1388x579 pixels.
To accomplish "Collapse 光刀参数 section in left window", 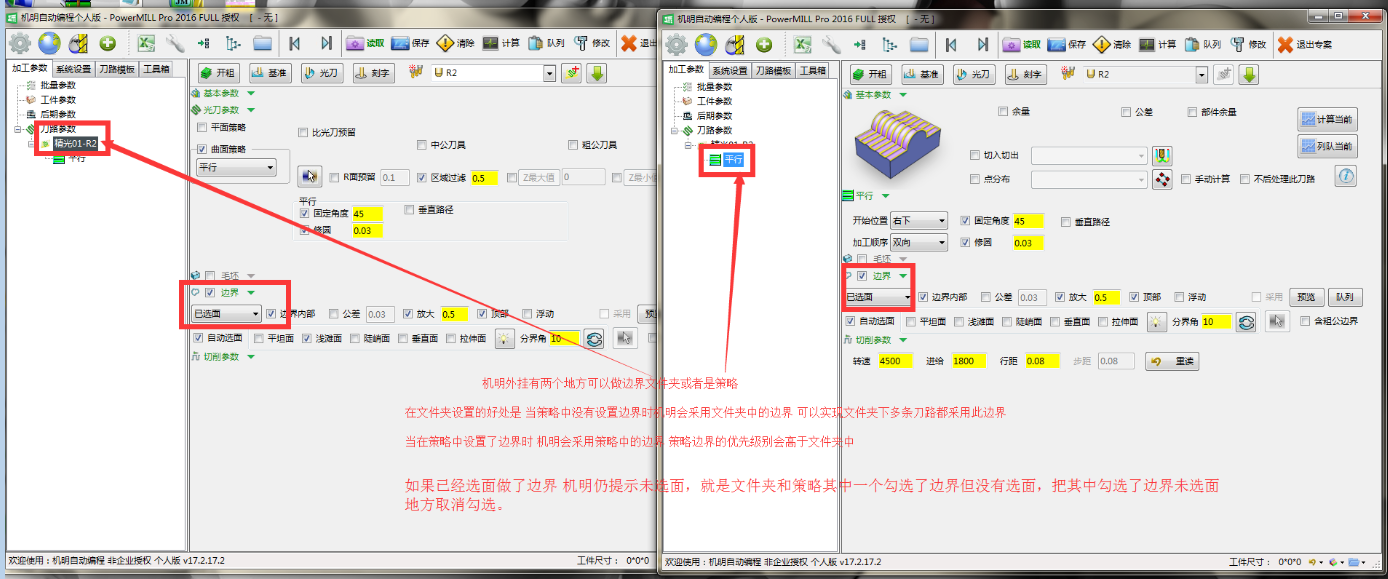I will (x=252, y=109).
